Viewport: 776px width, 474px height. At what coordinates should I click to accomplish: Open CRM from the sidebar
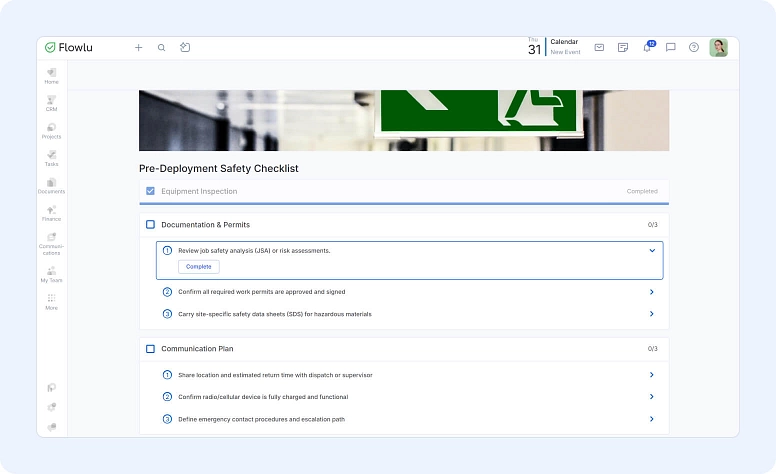(51, 102)
